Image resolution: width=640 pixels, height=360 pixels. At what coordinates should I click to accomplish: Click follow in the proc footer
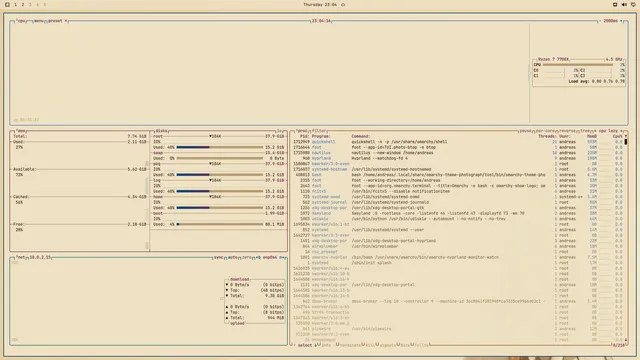coord(422,345)
